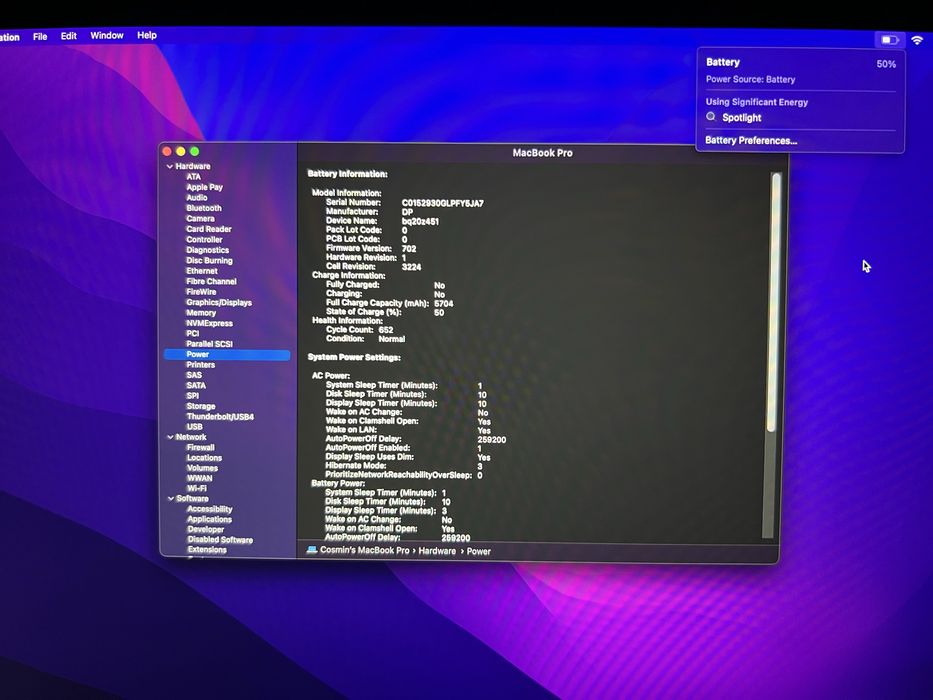
Task: Click the Condition value Normal
Action: click(392, 339)
